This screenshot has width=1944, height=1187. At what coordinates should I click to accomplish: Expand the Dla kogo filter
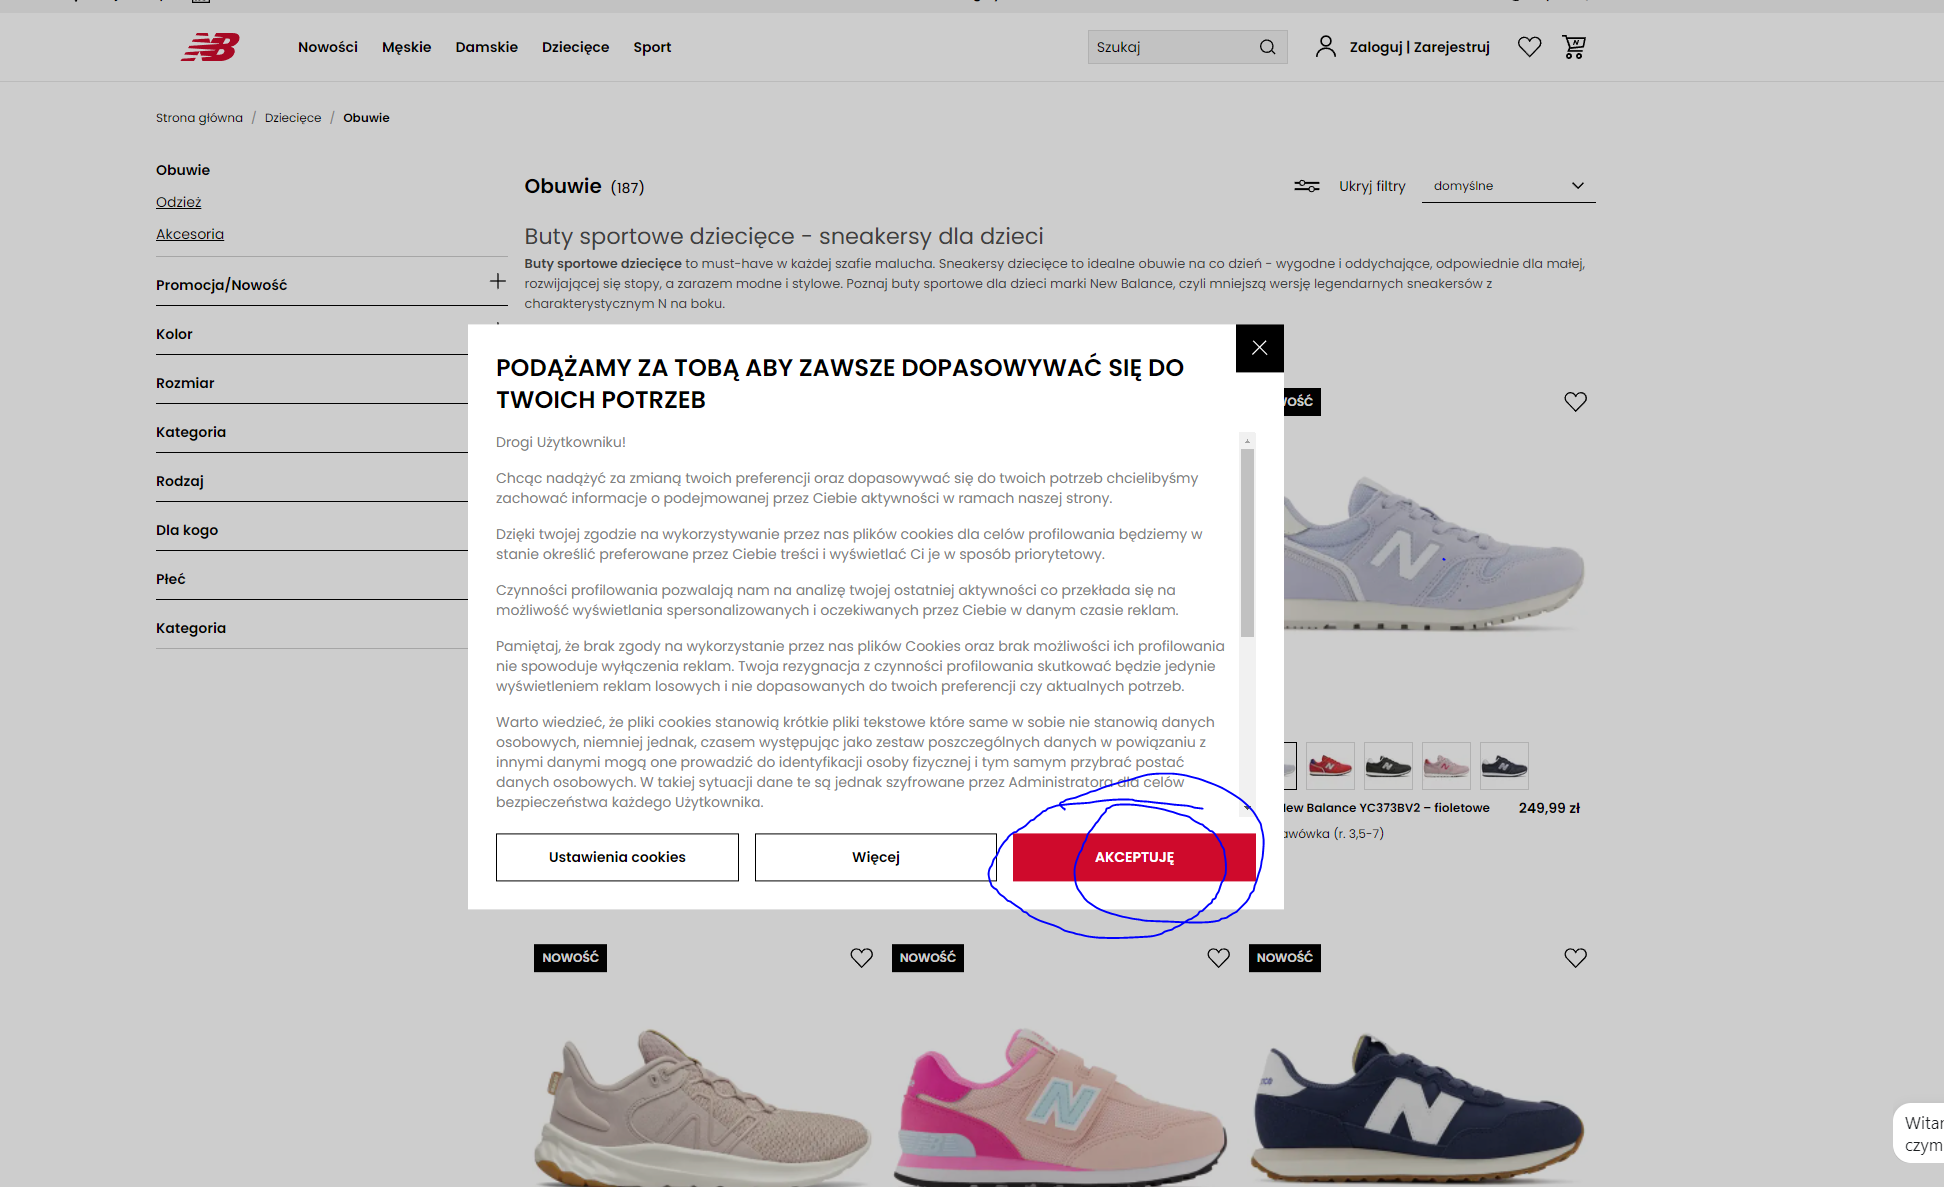pos(312,530)
